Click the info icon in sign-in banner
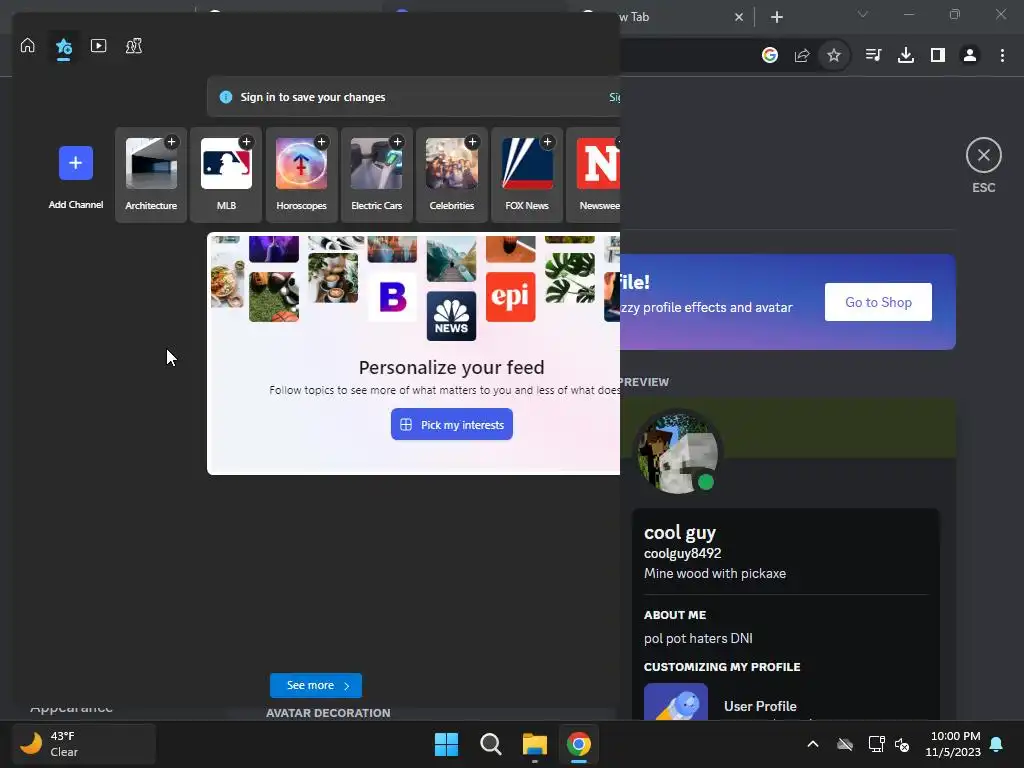1024x768 pixels. [x=226, y=97]
